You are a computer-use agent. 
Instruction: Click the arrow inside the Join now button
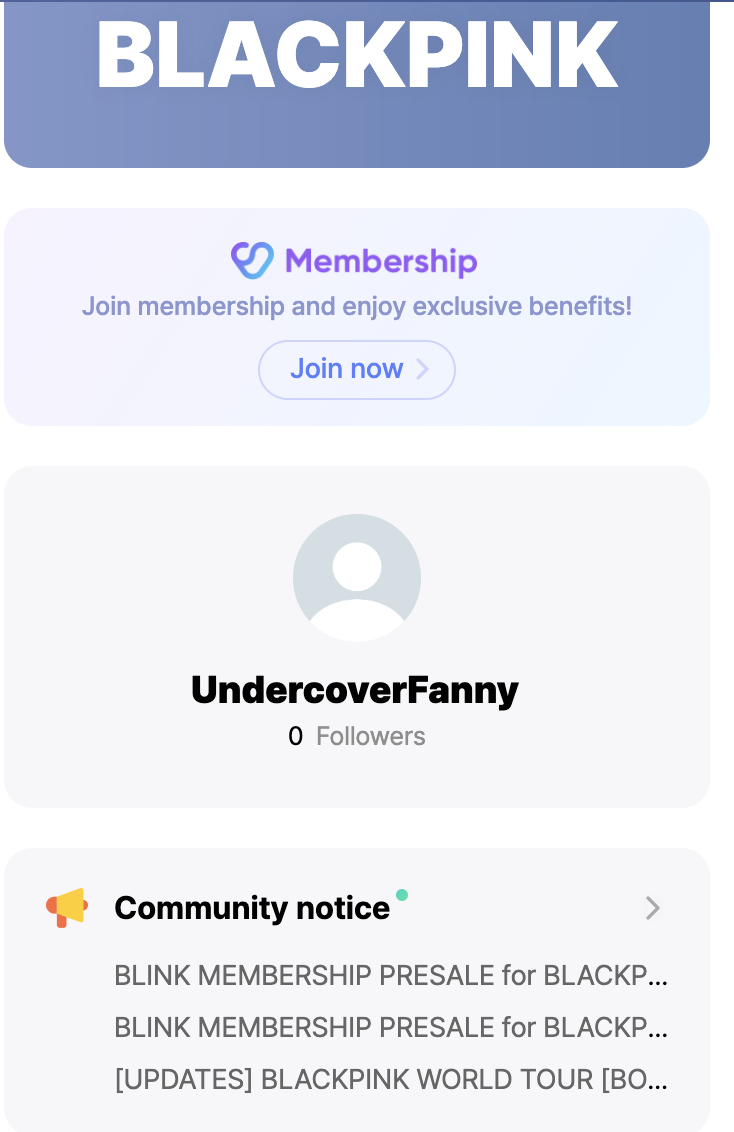423,370
